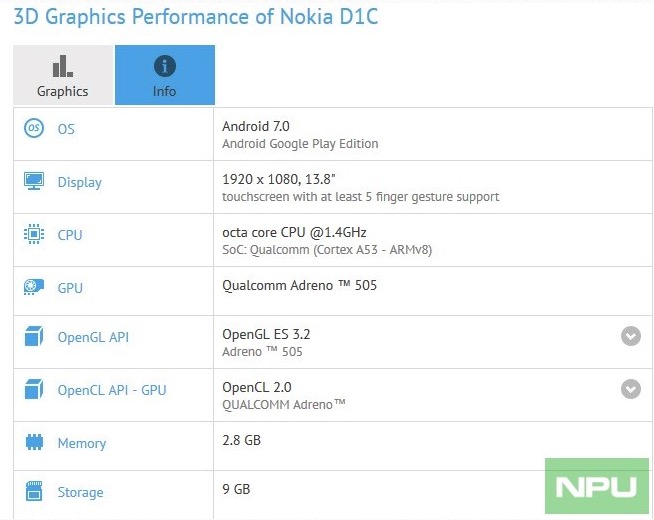654x520 pixels.
Task: Expand the OpenGL ES 3.2 details
Action: click(x=630, y=336)
